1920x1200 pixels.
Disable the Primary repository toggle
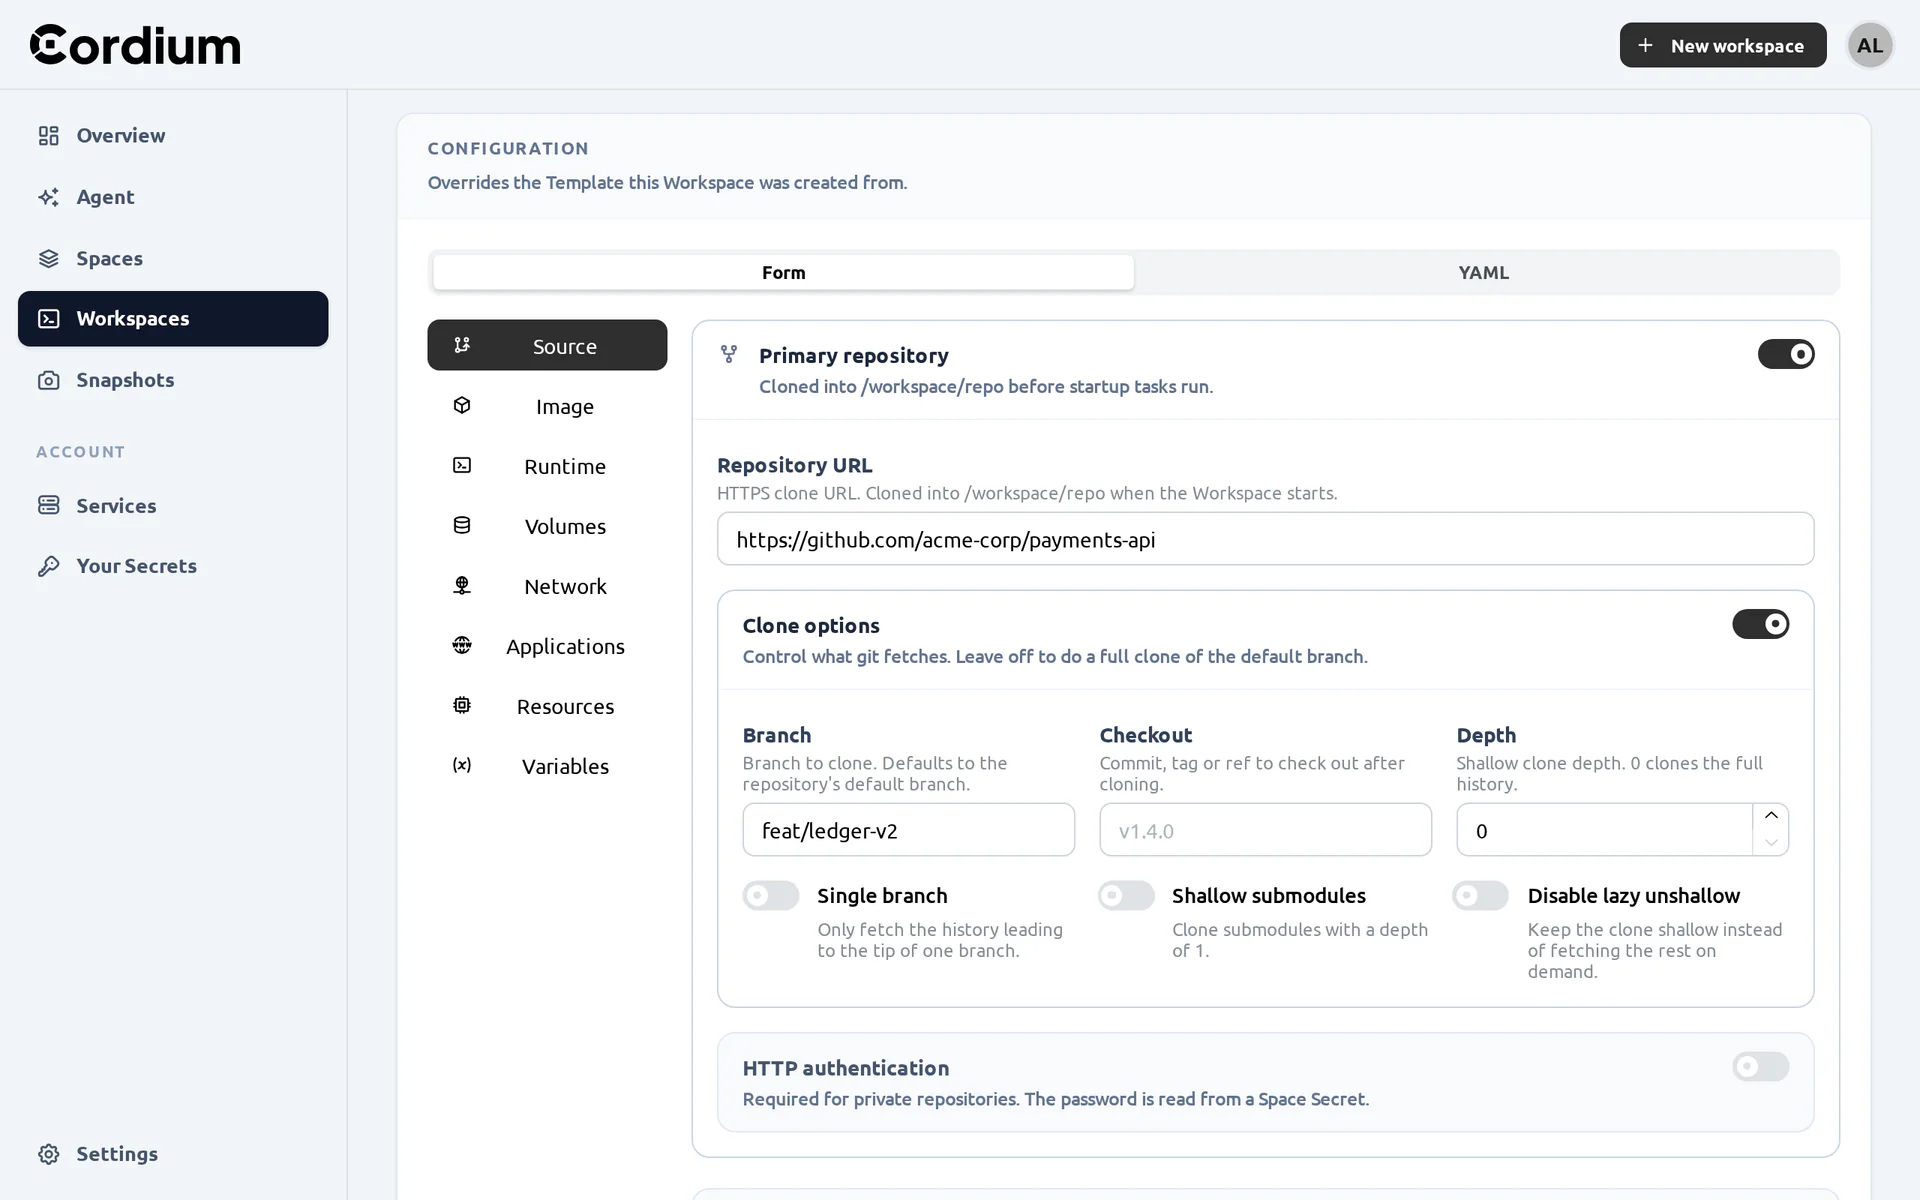[1786, 354]
